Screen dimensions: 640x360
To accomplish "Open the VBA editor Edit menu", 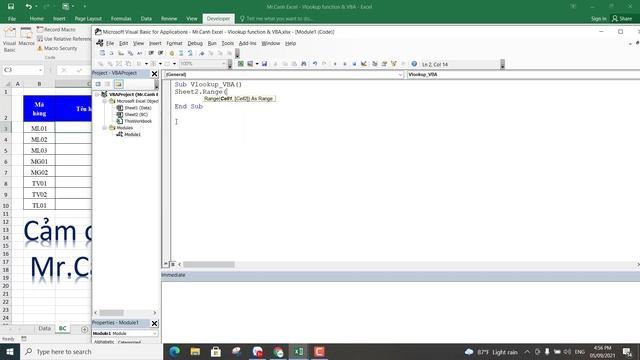I will [x=123, y=43].
